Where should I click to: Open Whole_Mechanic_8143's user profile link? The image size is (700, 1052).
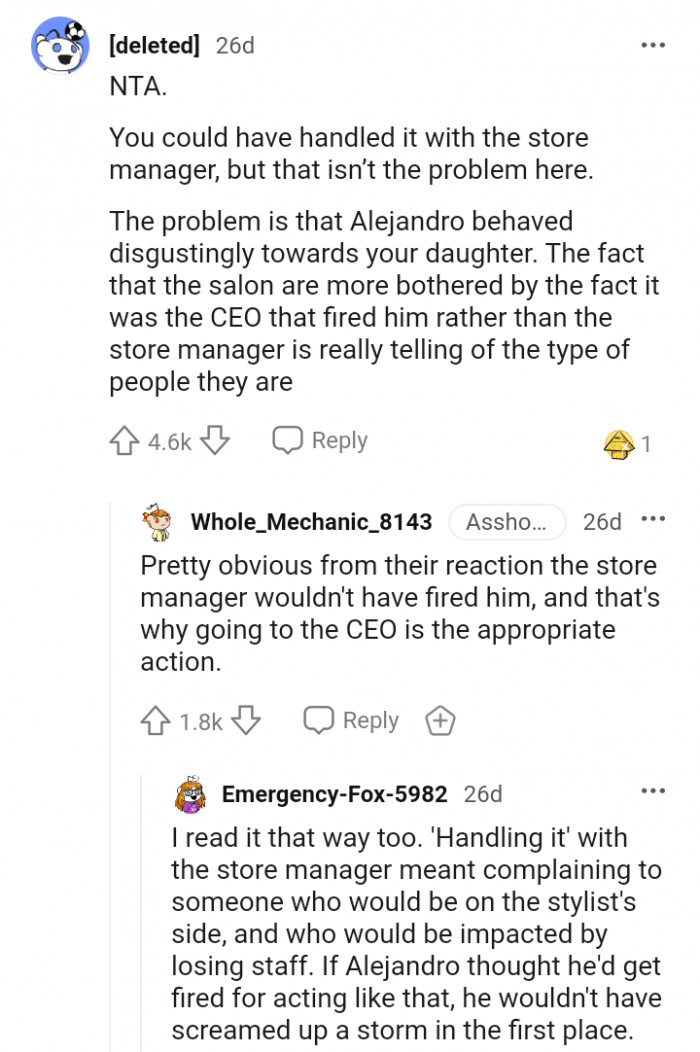coord(311,522)
